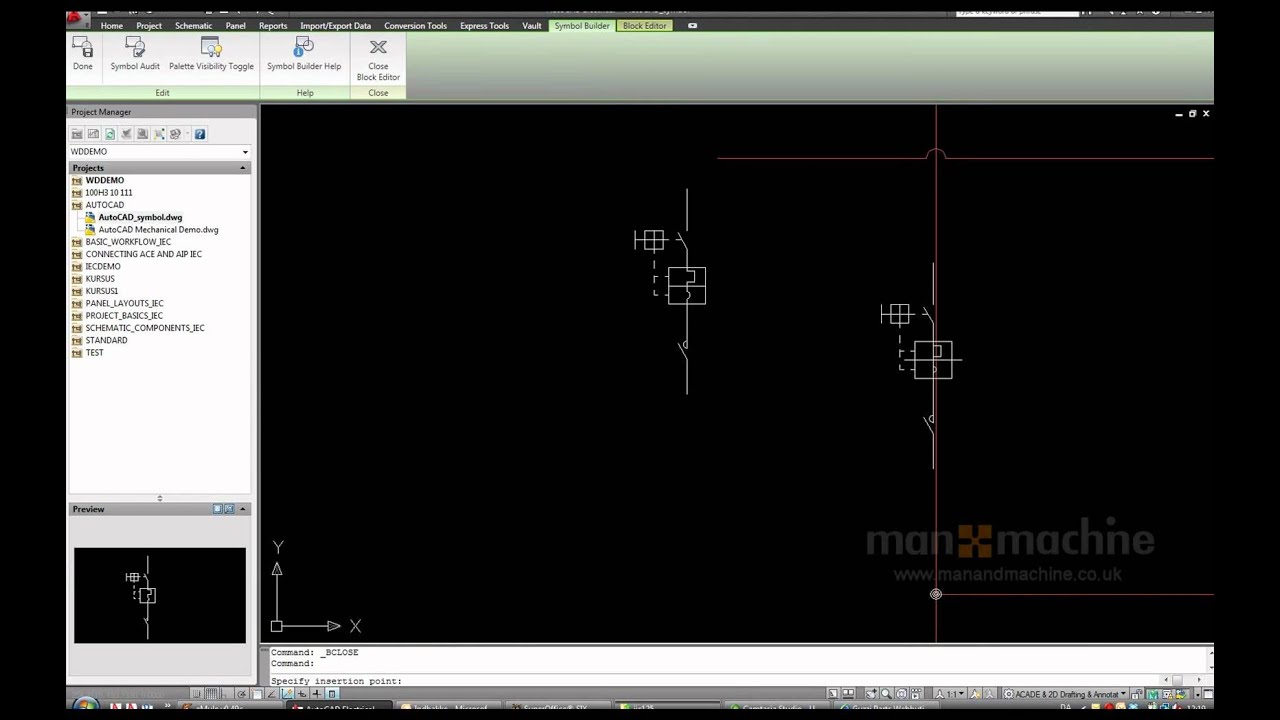Switch to Block Editor tab
1280x720 pixels.
point(645,26)
